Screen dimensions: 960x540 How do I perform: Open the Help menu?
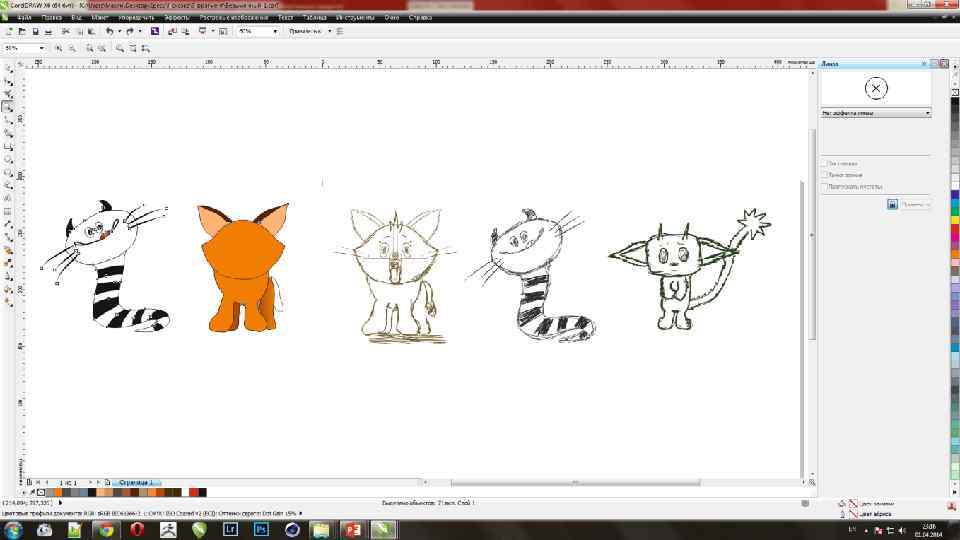pos(420,18)
